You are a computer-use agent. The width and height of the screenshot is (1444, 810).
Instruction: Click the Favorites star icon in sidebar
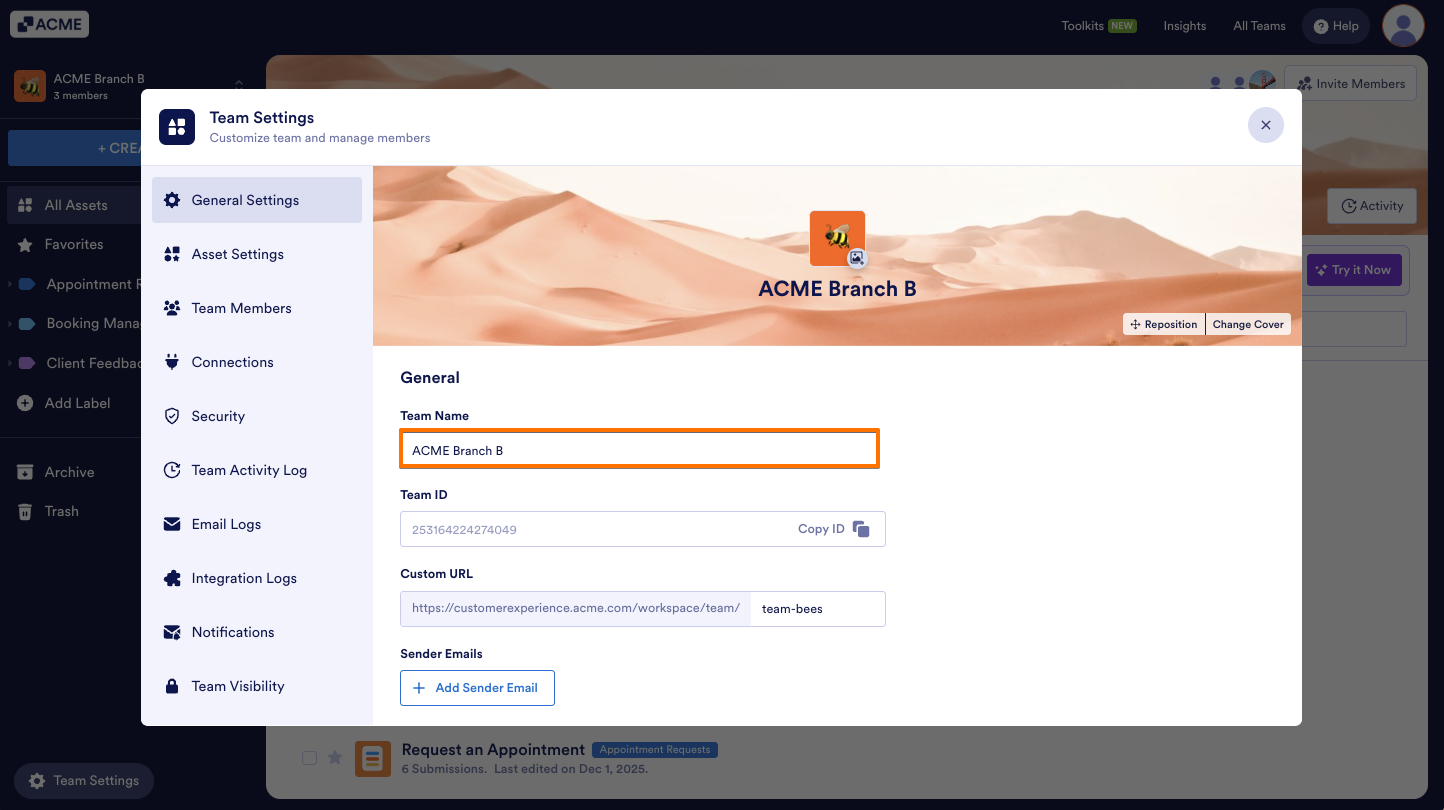tap(25, 244)
